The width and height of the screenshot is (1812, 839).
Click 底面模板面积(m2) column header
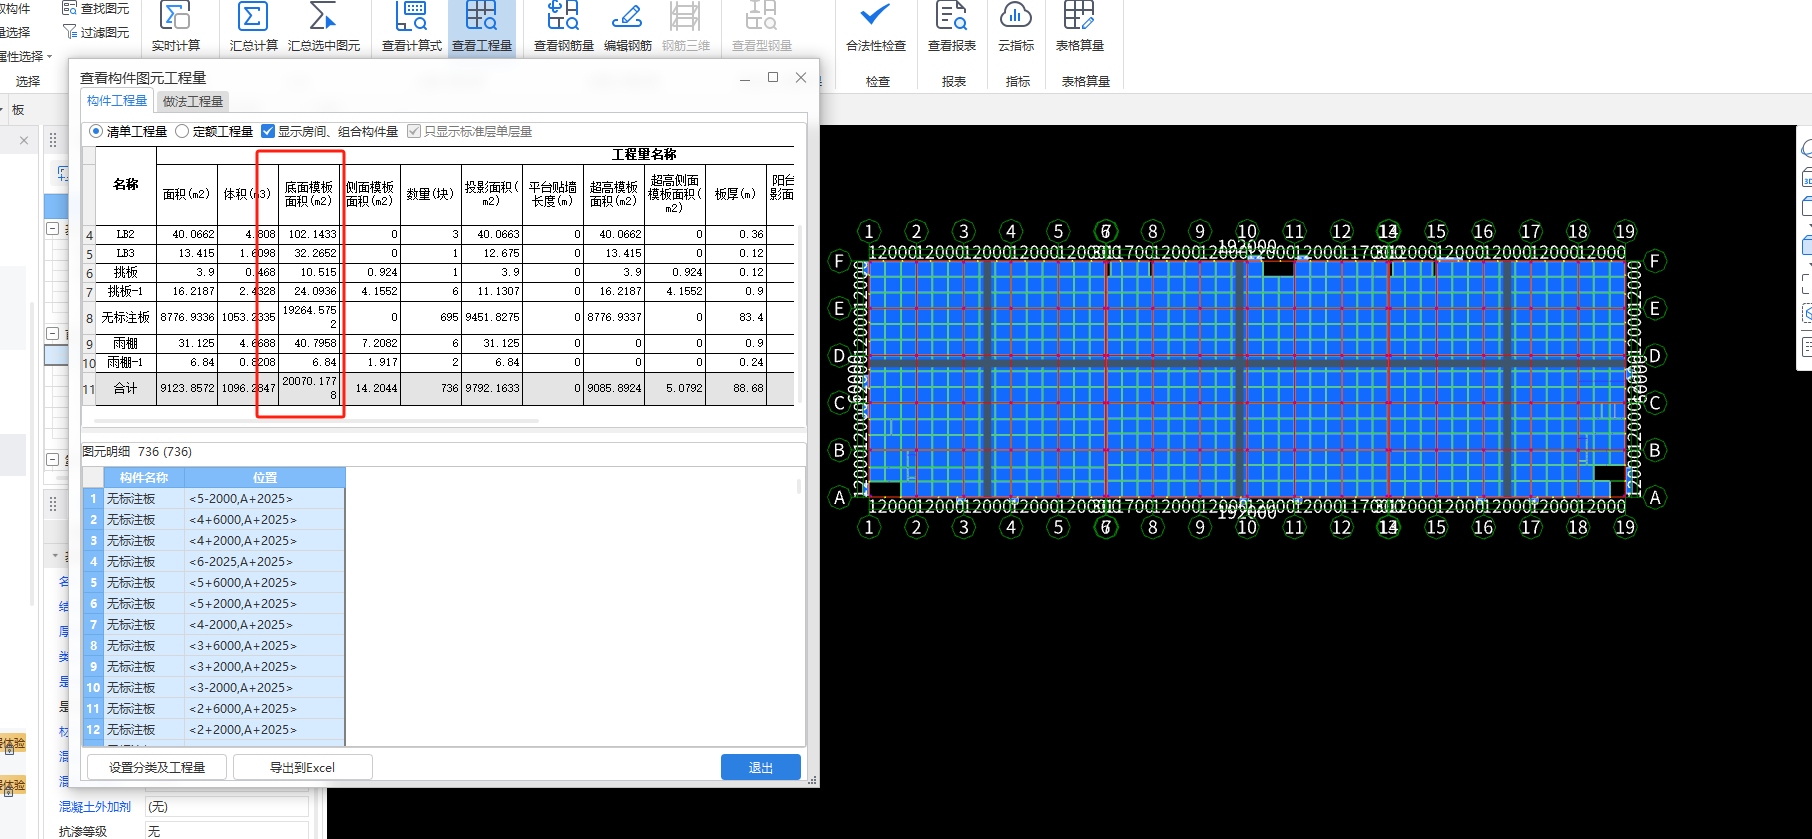coord(309,194)
